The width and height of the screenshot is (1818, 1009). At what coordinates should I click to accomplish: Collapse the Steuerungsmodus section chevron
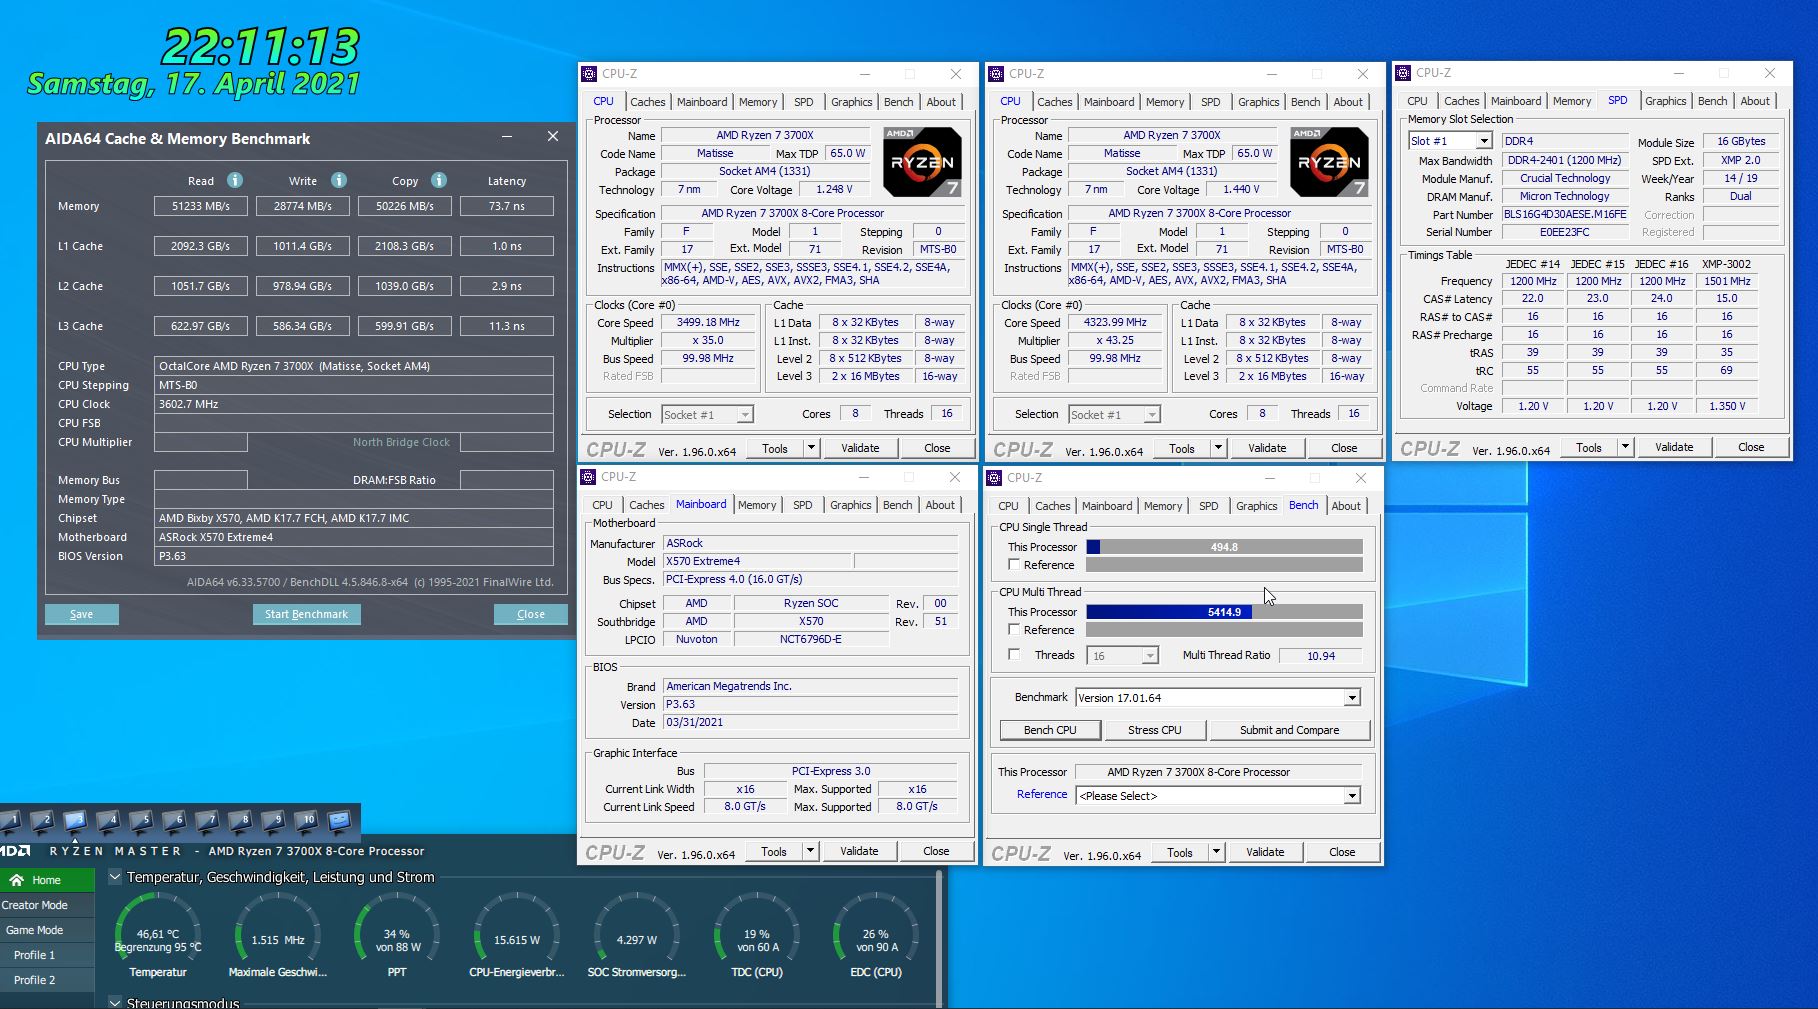click(115, 1002)
